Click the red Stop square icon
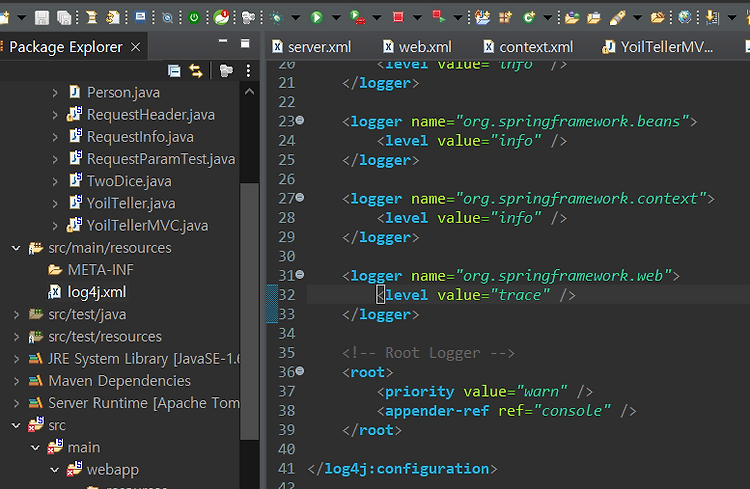Image resolution: width=750 pixels, height=489 pixels. point(397,17)
